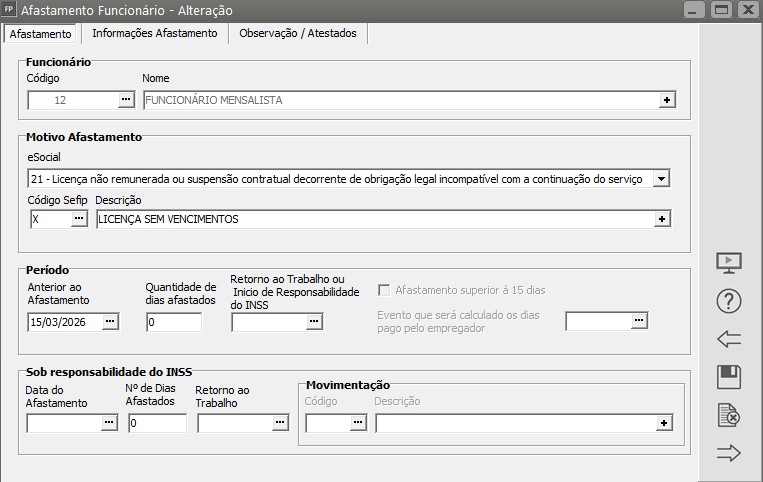Go to previous record with left arrow
The image size is (763, 482).
point(730,339)
